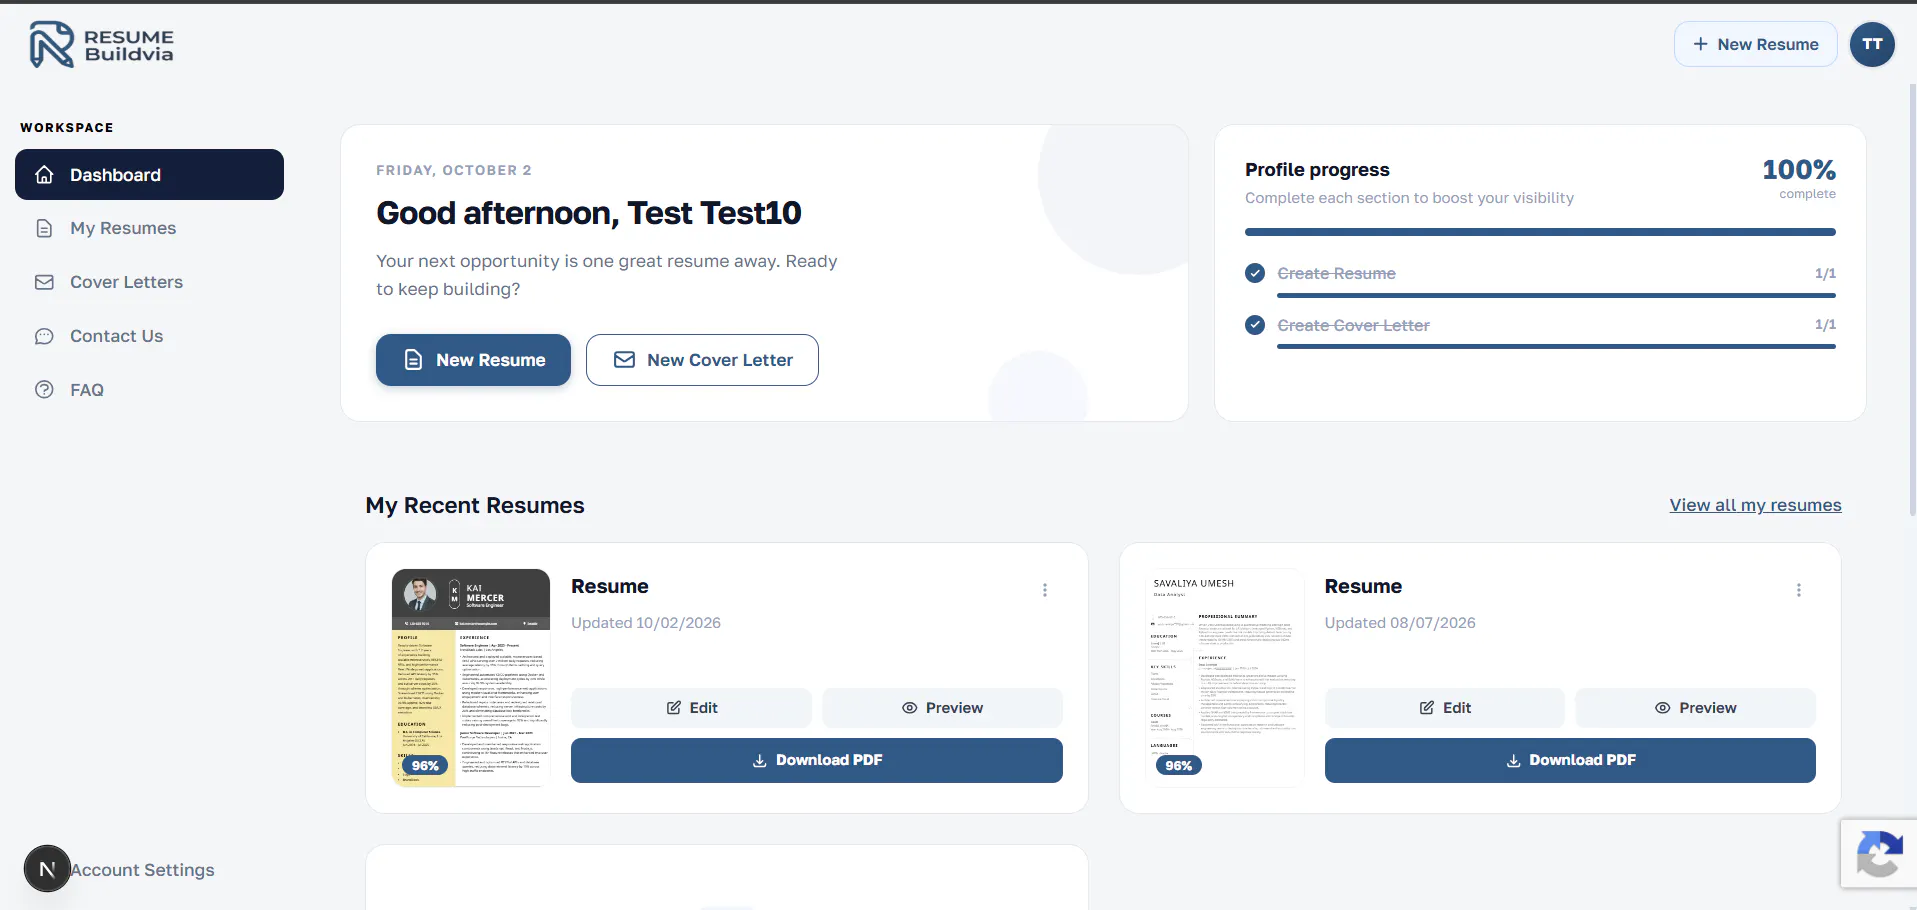Open the TT user avatar menu

tap(1872, 44)
